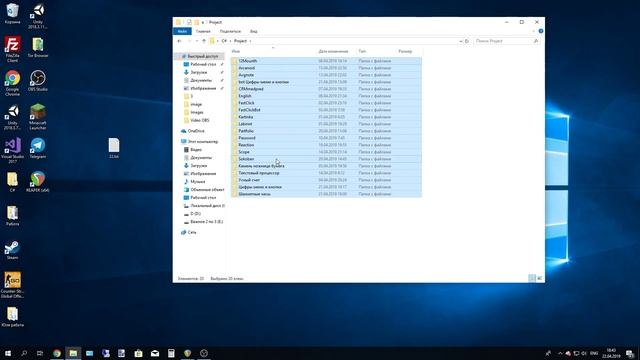
Task: Sort by the Тип column header
Action: (362, 51)
